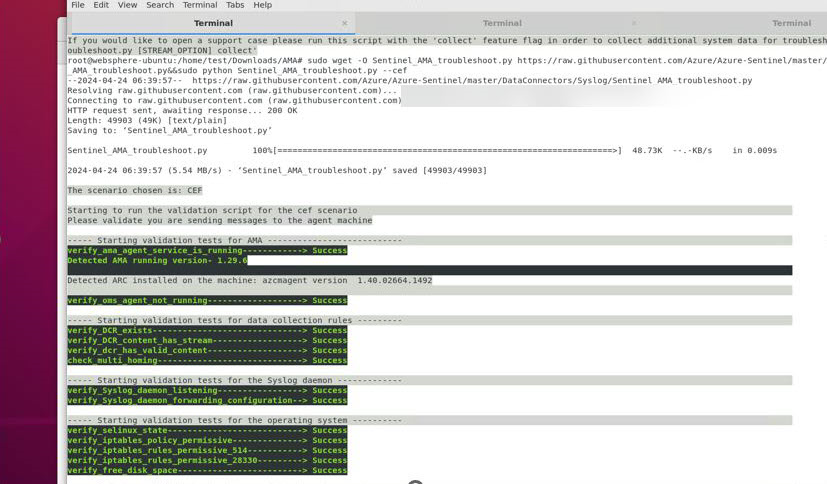Open the View menu

point(127,5)
